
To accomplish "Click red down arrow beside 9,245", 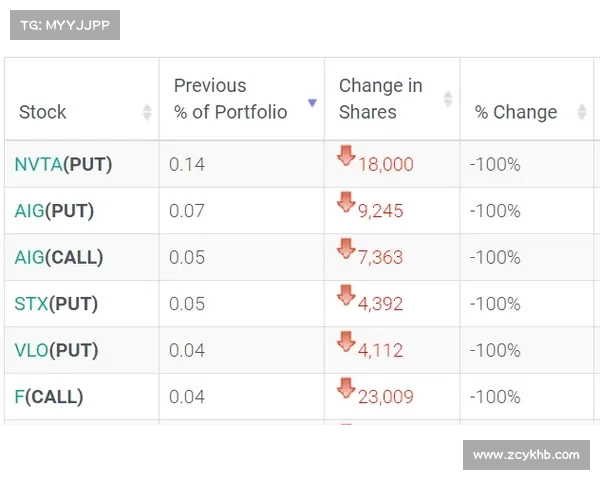I will 346,203.
